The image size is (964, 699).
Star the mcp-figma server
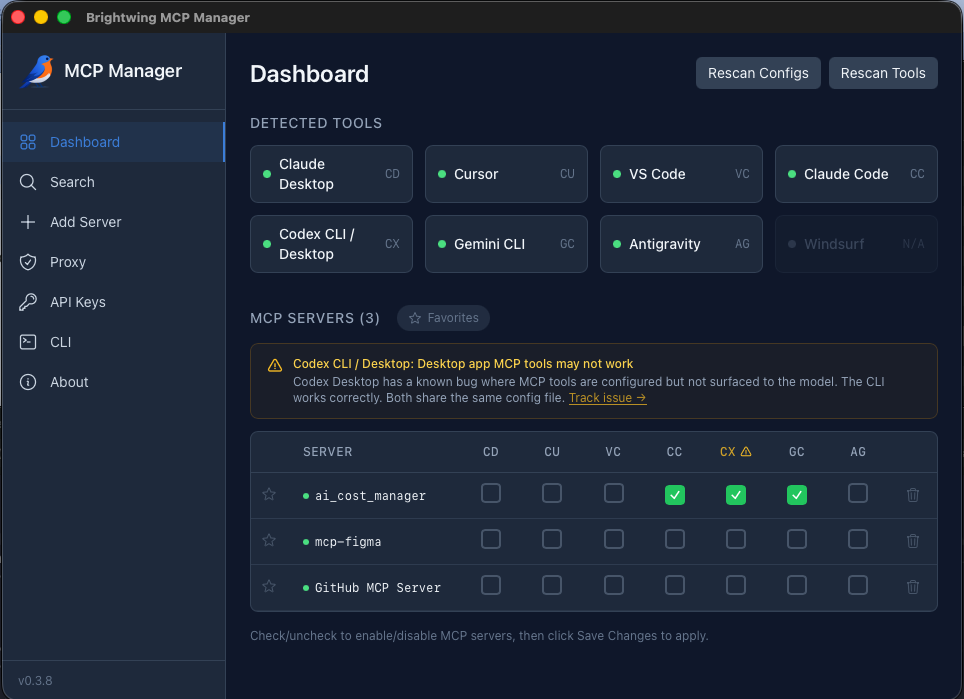point(268,539)
